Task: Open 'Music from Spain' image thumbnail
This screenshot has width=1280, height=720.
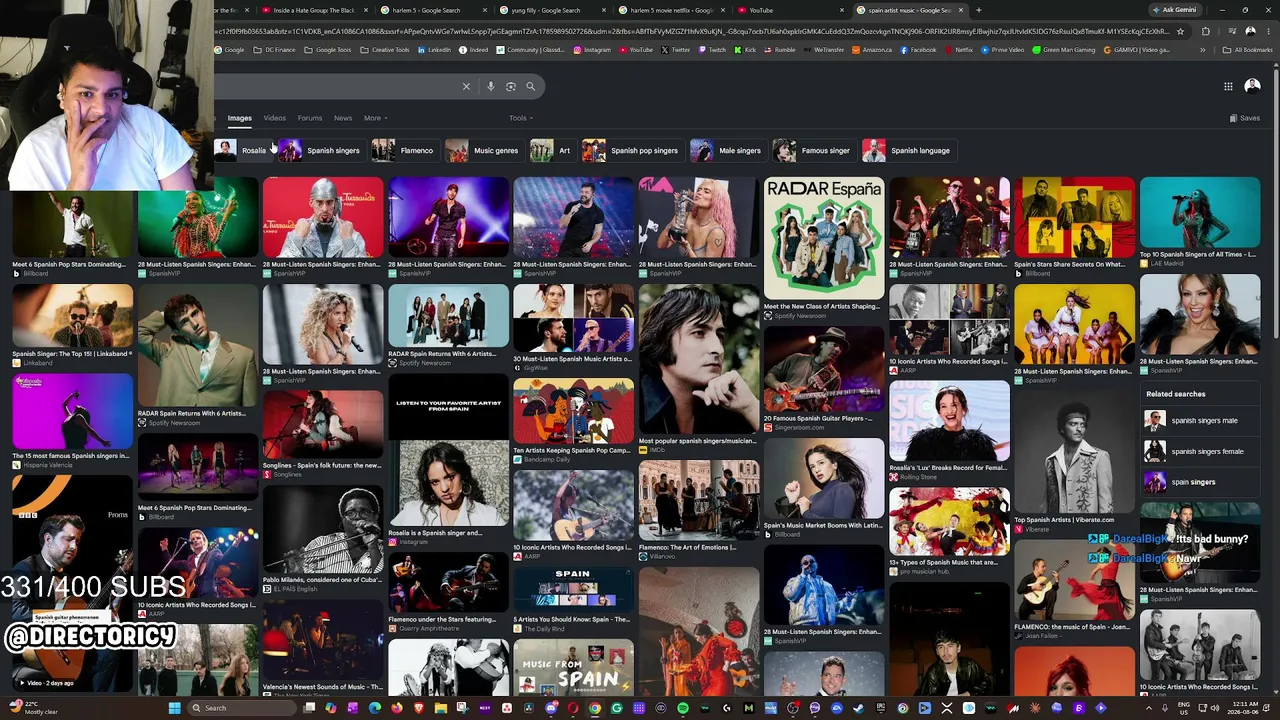Action: pyautogui.click(x=574, y=668)
